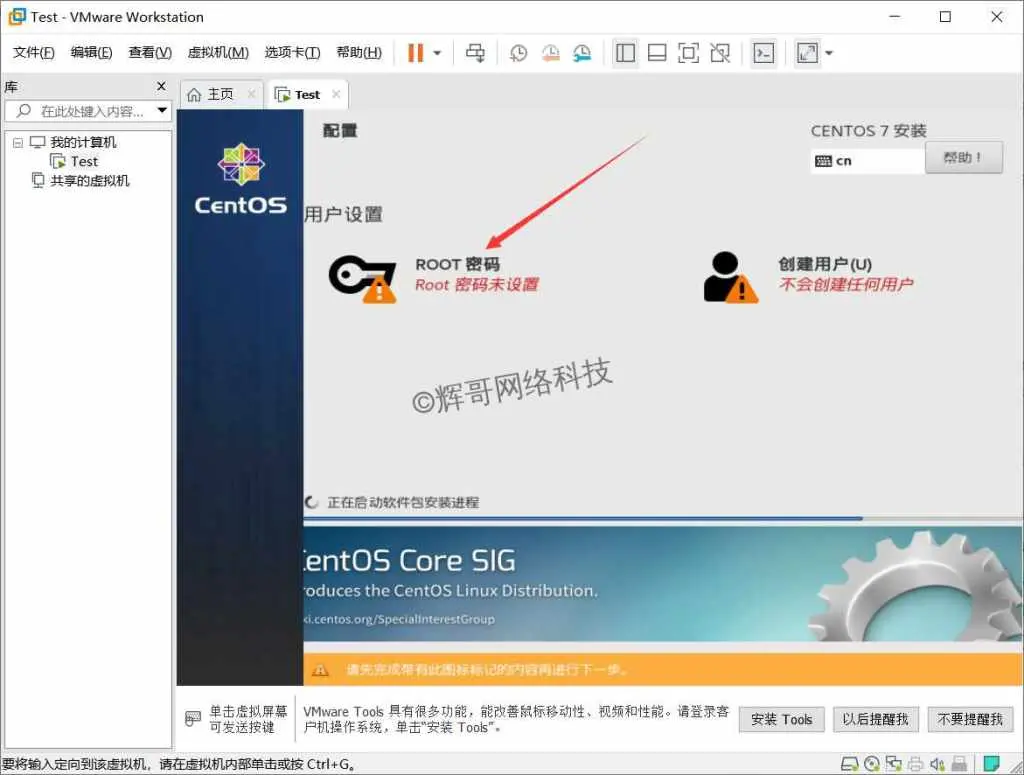The image size is (1024, 775).
Task: Select 我的计算机 in the library tree
Action: (x=83, y=142)
